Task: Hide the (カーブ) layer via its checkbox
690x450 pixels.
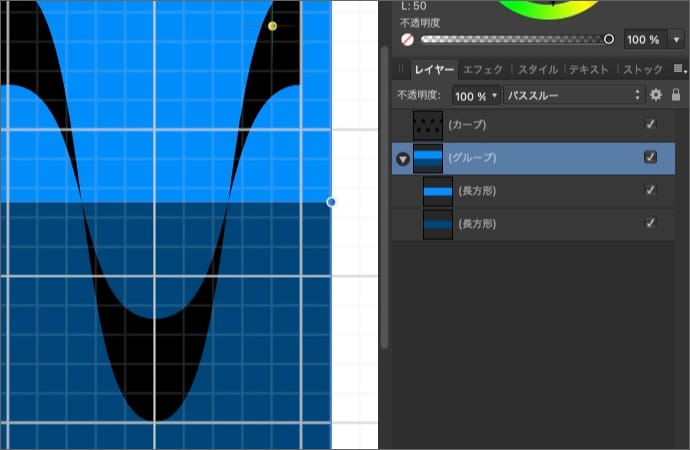Action: pos(650,124)
